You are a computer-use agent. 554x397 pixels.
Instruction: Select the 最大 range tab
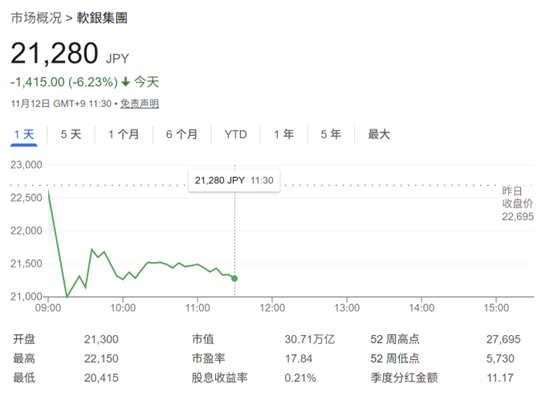[x=379, y=135]
